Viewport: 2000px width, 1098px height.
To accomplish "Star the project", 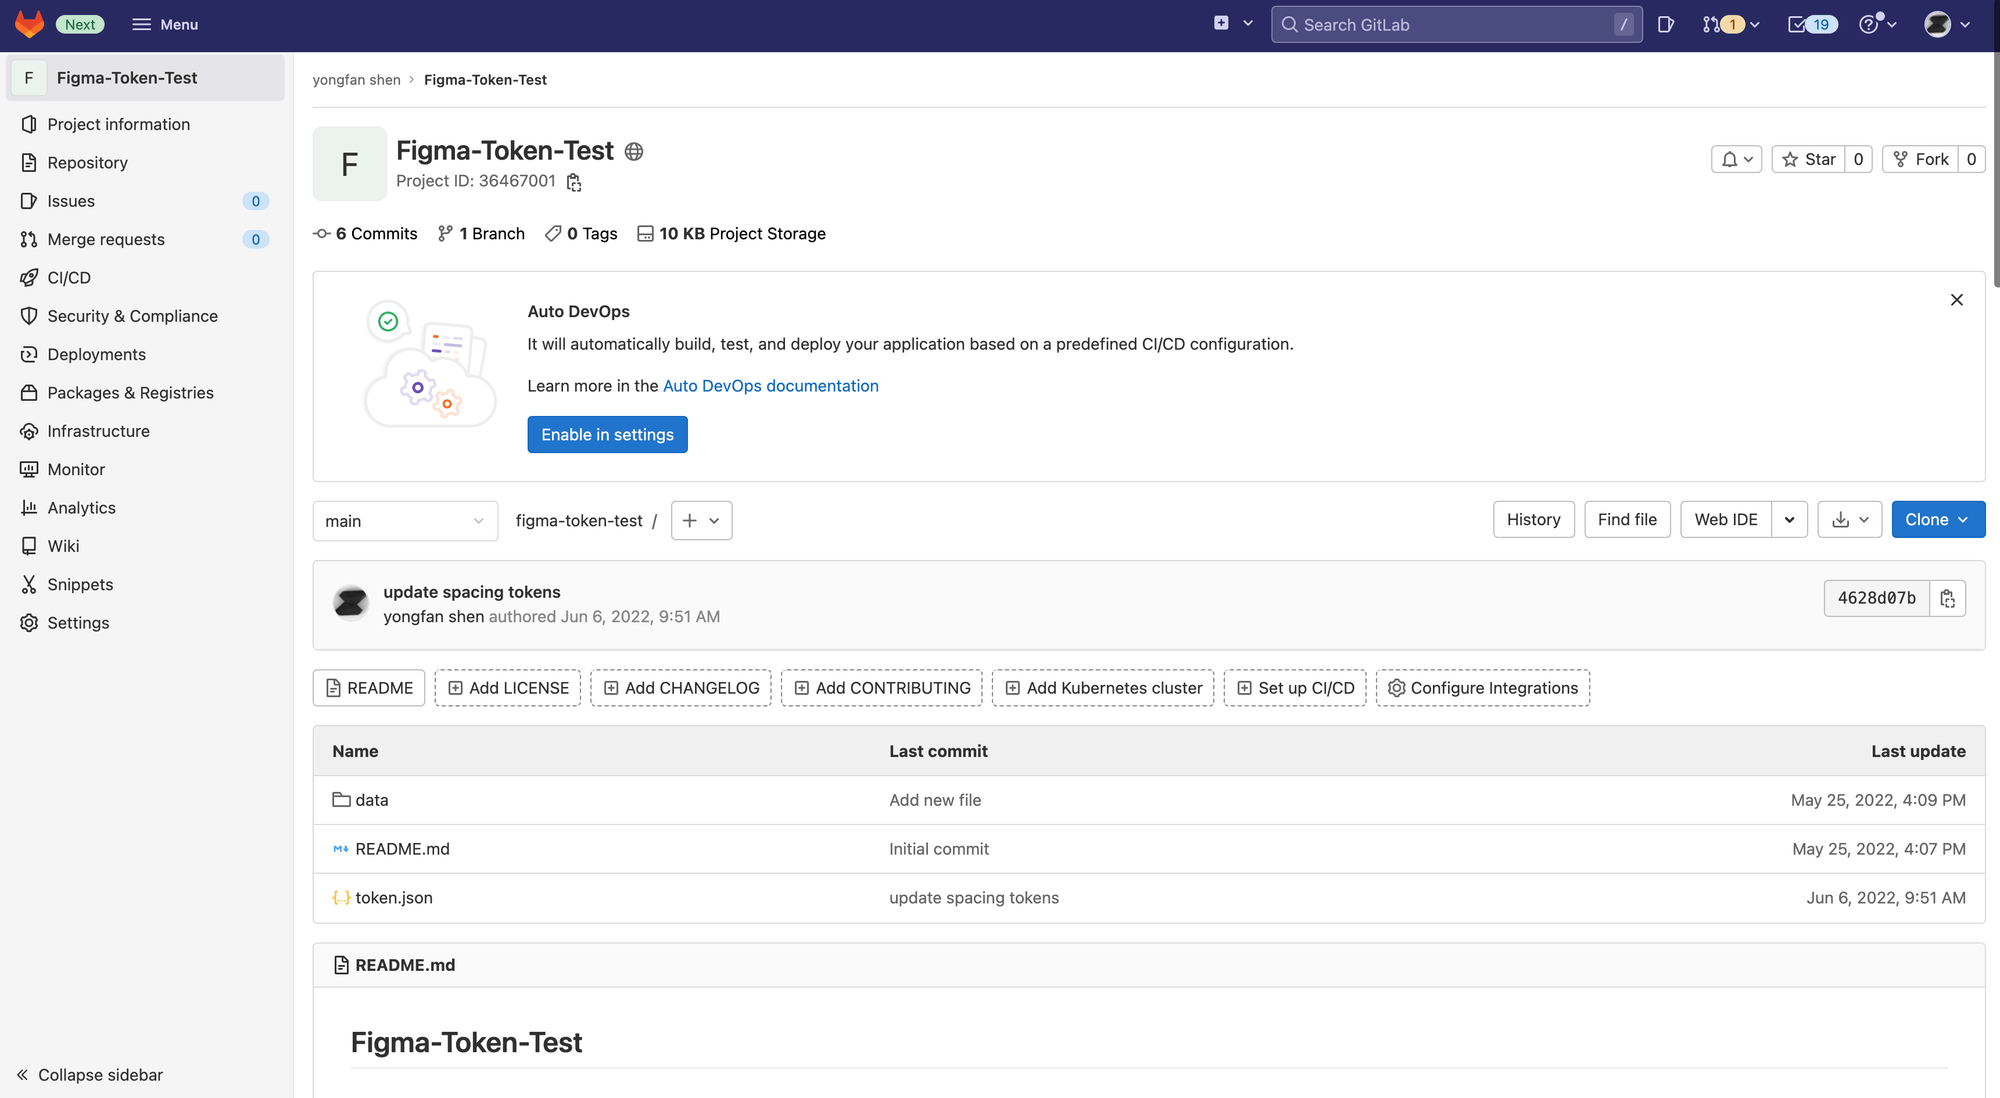I will click(x=1809, y=159).
